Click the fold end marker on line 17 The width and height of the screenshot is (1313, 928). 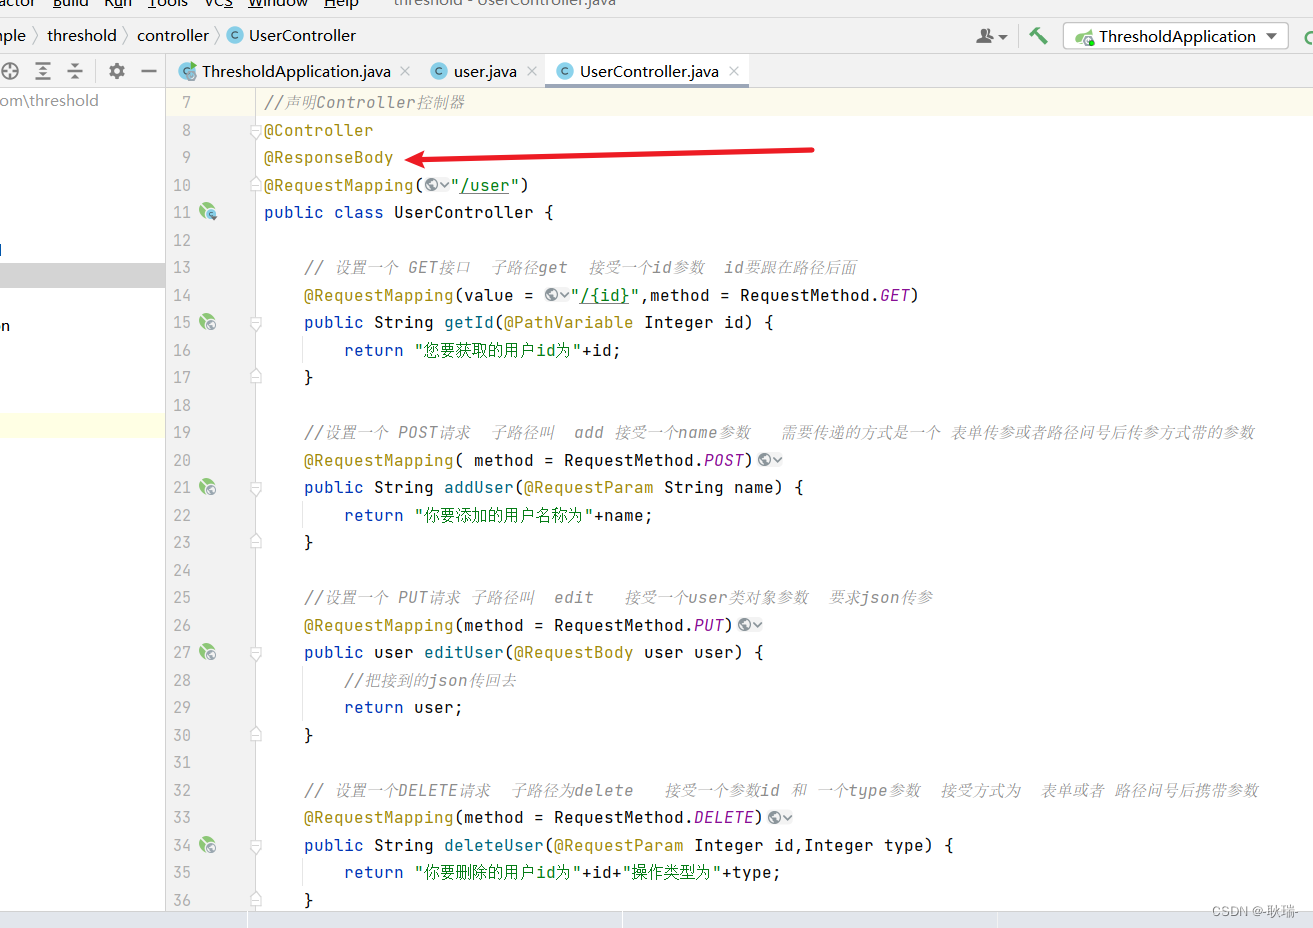click(x=256, y=377)
